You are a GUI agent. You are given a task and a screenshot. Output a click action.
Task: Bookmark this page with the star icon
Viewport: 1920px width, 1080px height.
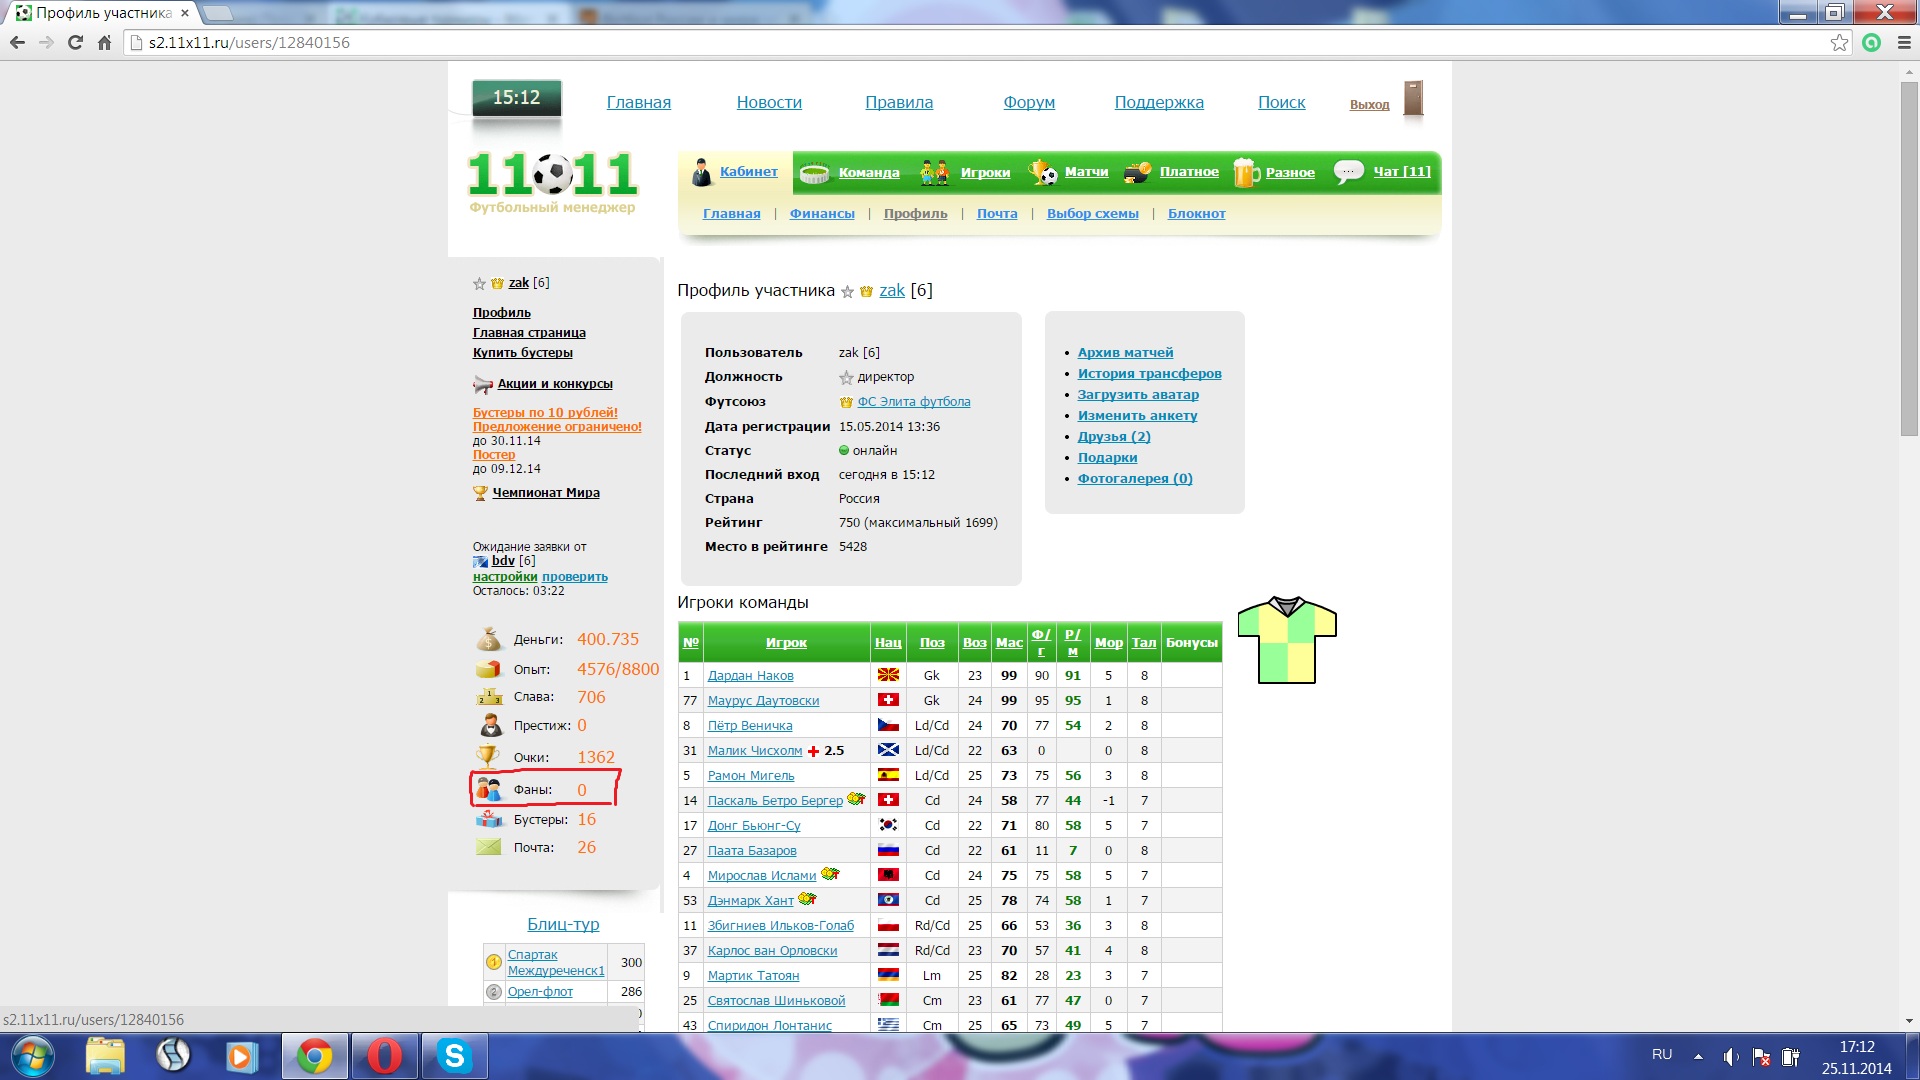(1839, 42)
